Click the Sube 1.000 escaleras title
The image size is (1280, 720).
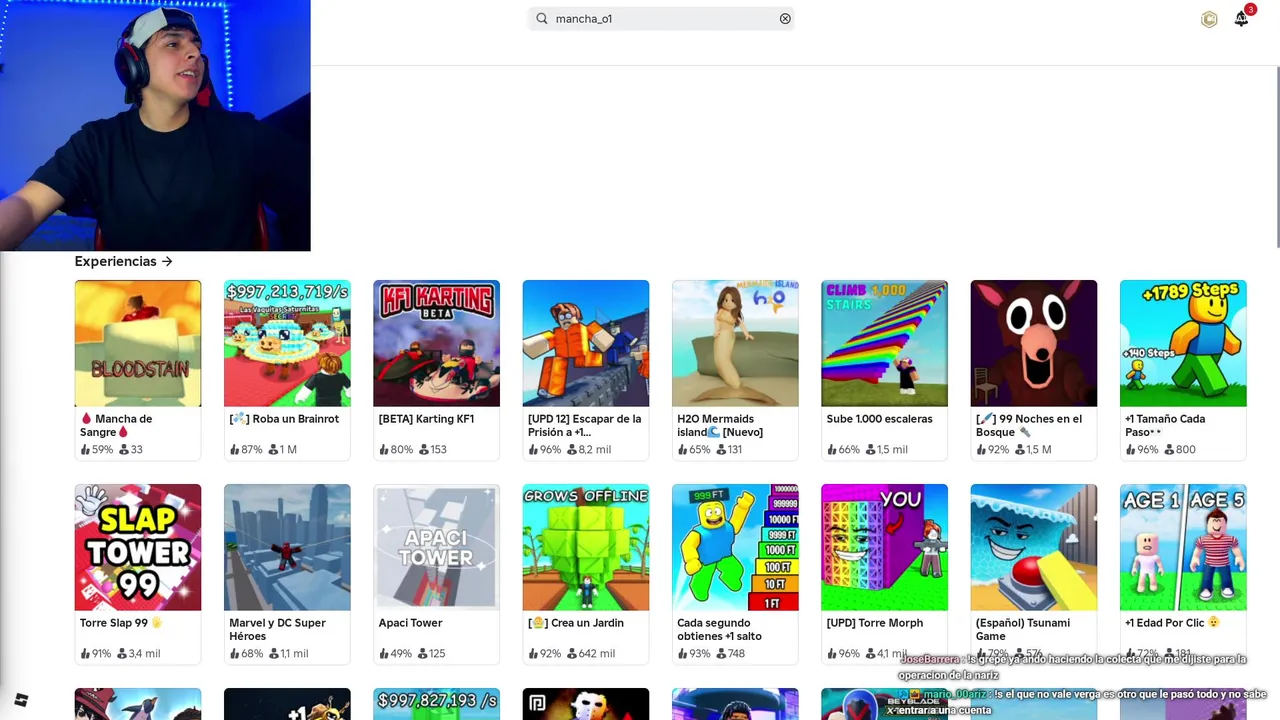point(879,419)
